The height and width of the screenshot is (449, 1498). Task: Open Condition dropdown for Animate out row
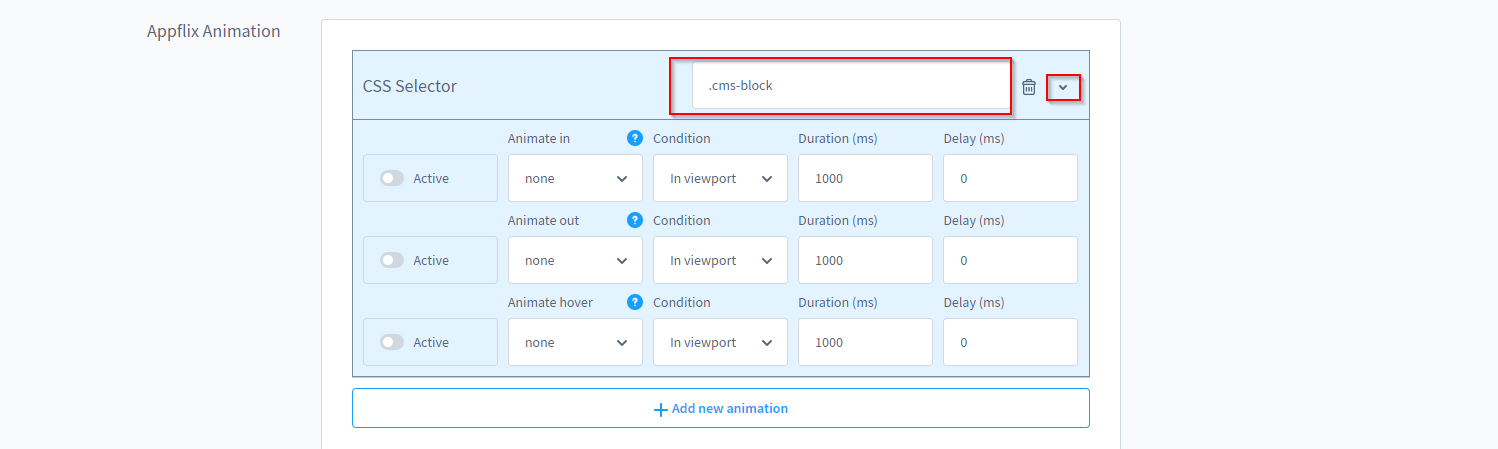[720, 260]
